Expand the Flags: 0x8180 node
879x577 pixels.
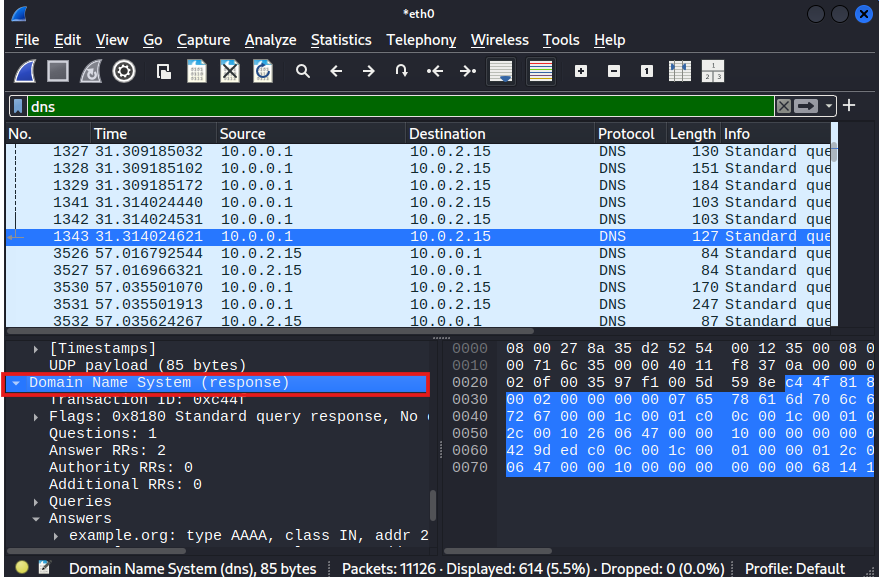tap(36, 417)
